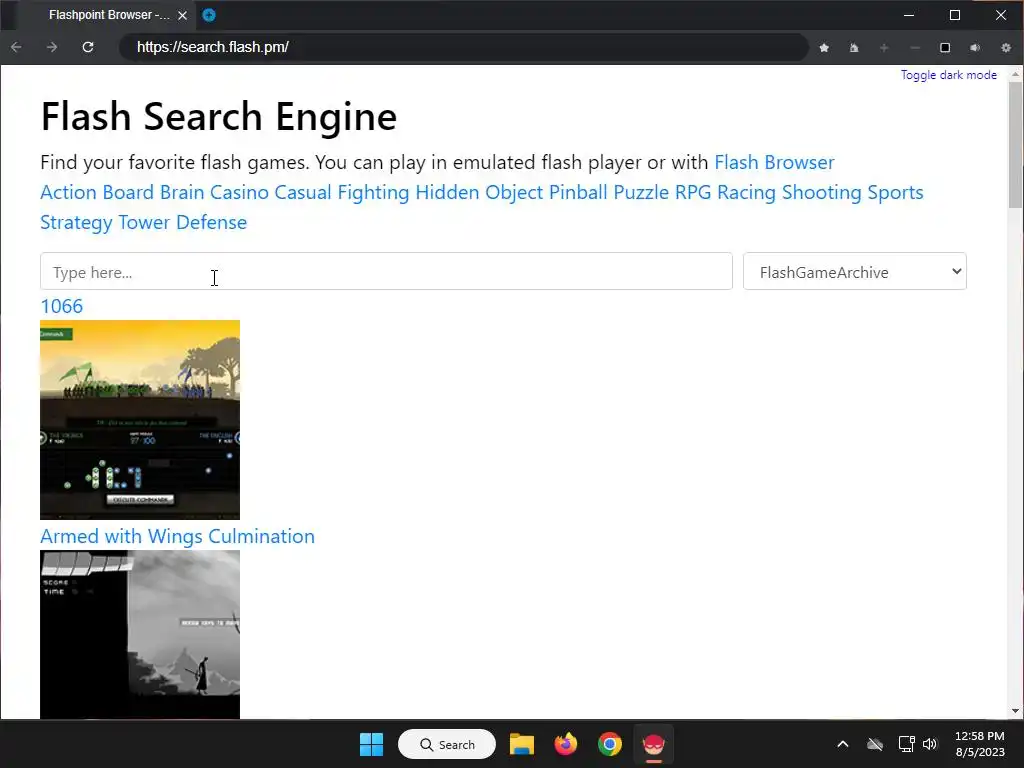1024x768 pixels.
Task: Click the scrollbar up arrow
Action: (1015, 74)
